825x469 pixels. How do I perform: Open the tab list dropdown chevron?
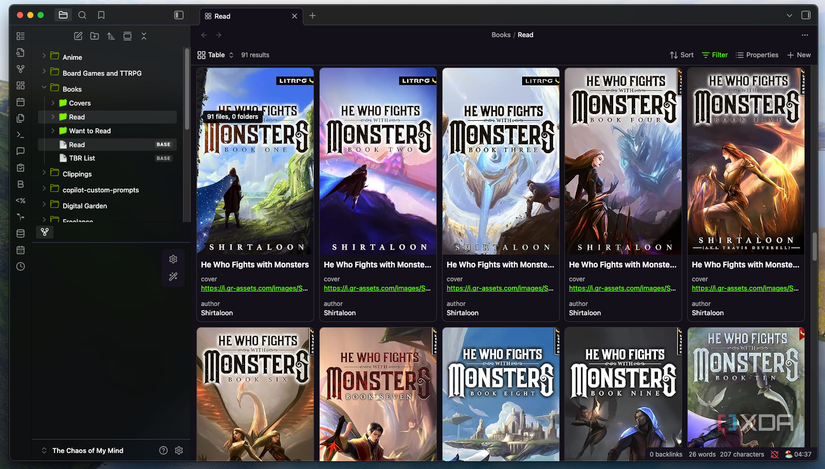pyautogui.click(x=789, y=15)
